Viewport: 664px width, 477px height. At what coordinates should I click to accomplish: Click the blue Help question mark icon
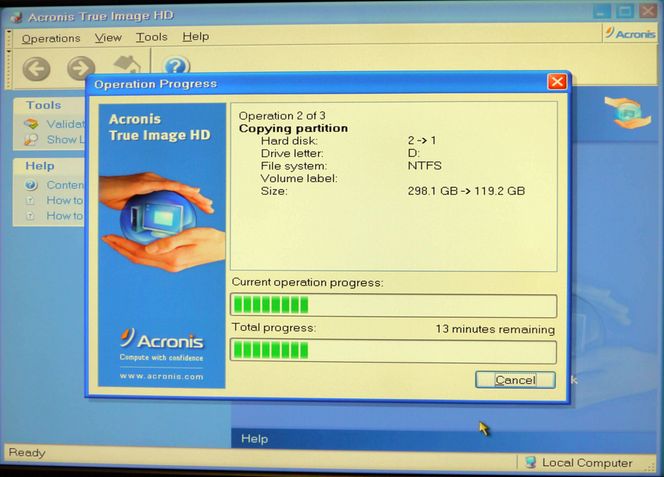tap(176, 66)
